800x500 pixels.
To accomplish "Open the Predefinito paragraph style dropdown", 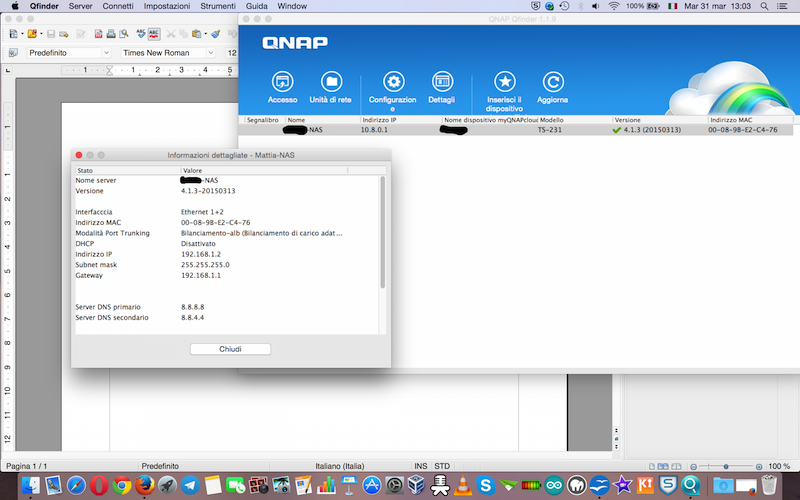I will point(105,52).
